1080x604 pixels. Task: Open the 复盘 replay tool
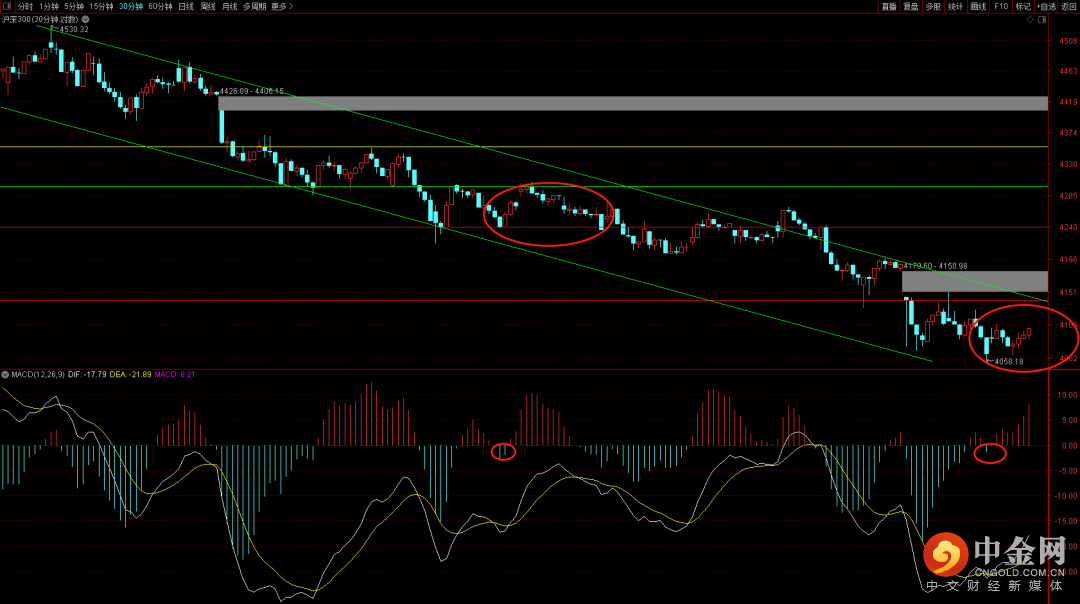pyautogui.click(x=911, y=6)
